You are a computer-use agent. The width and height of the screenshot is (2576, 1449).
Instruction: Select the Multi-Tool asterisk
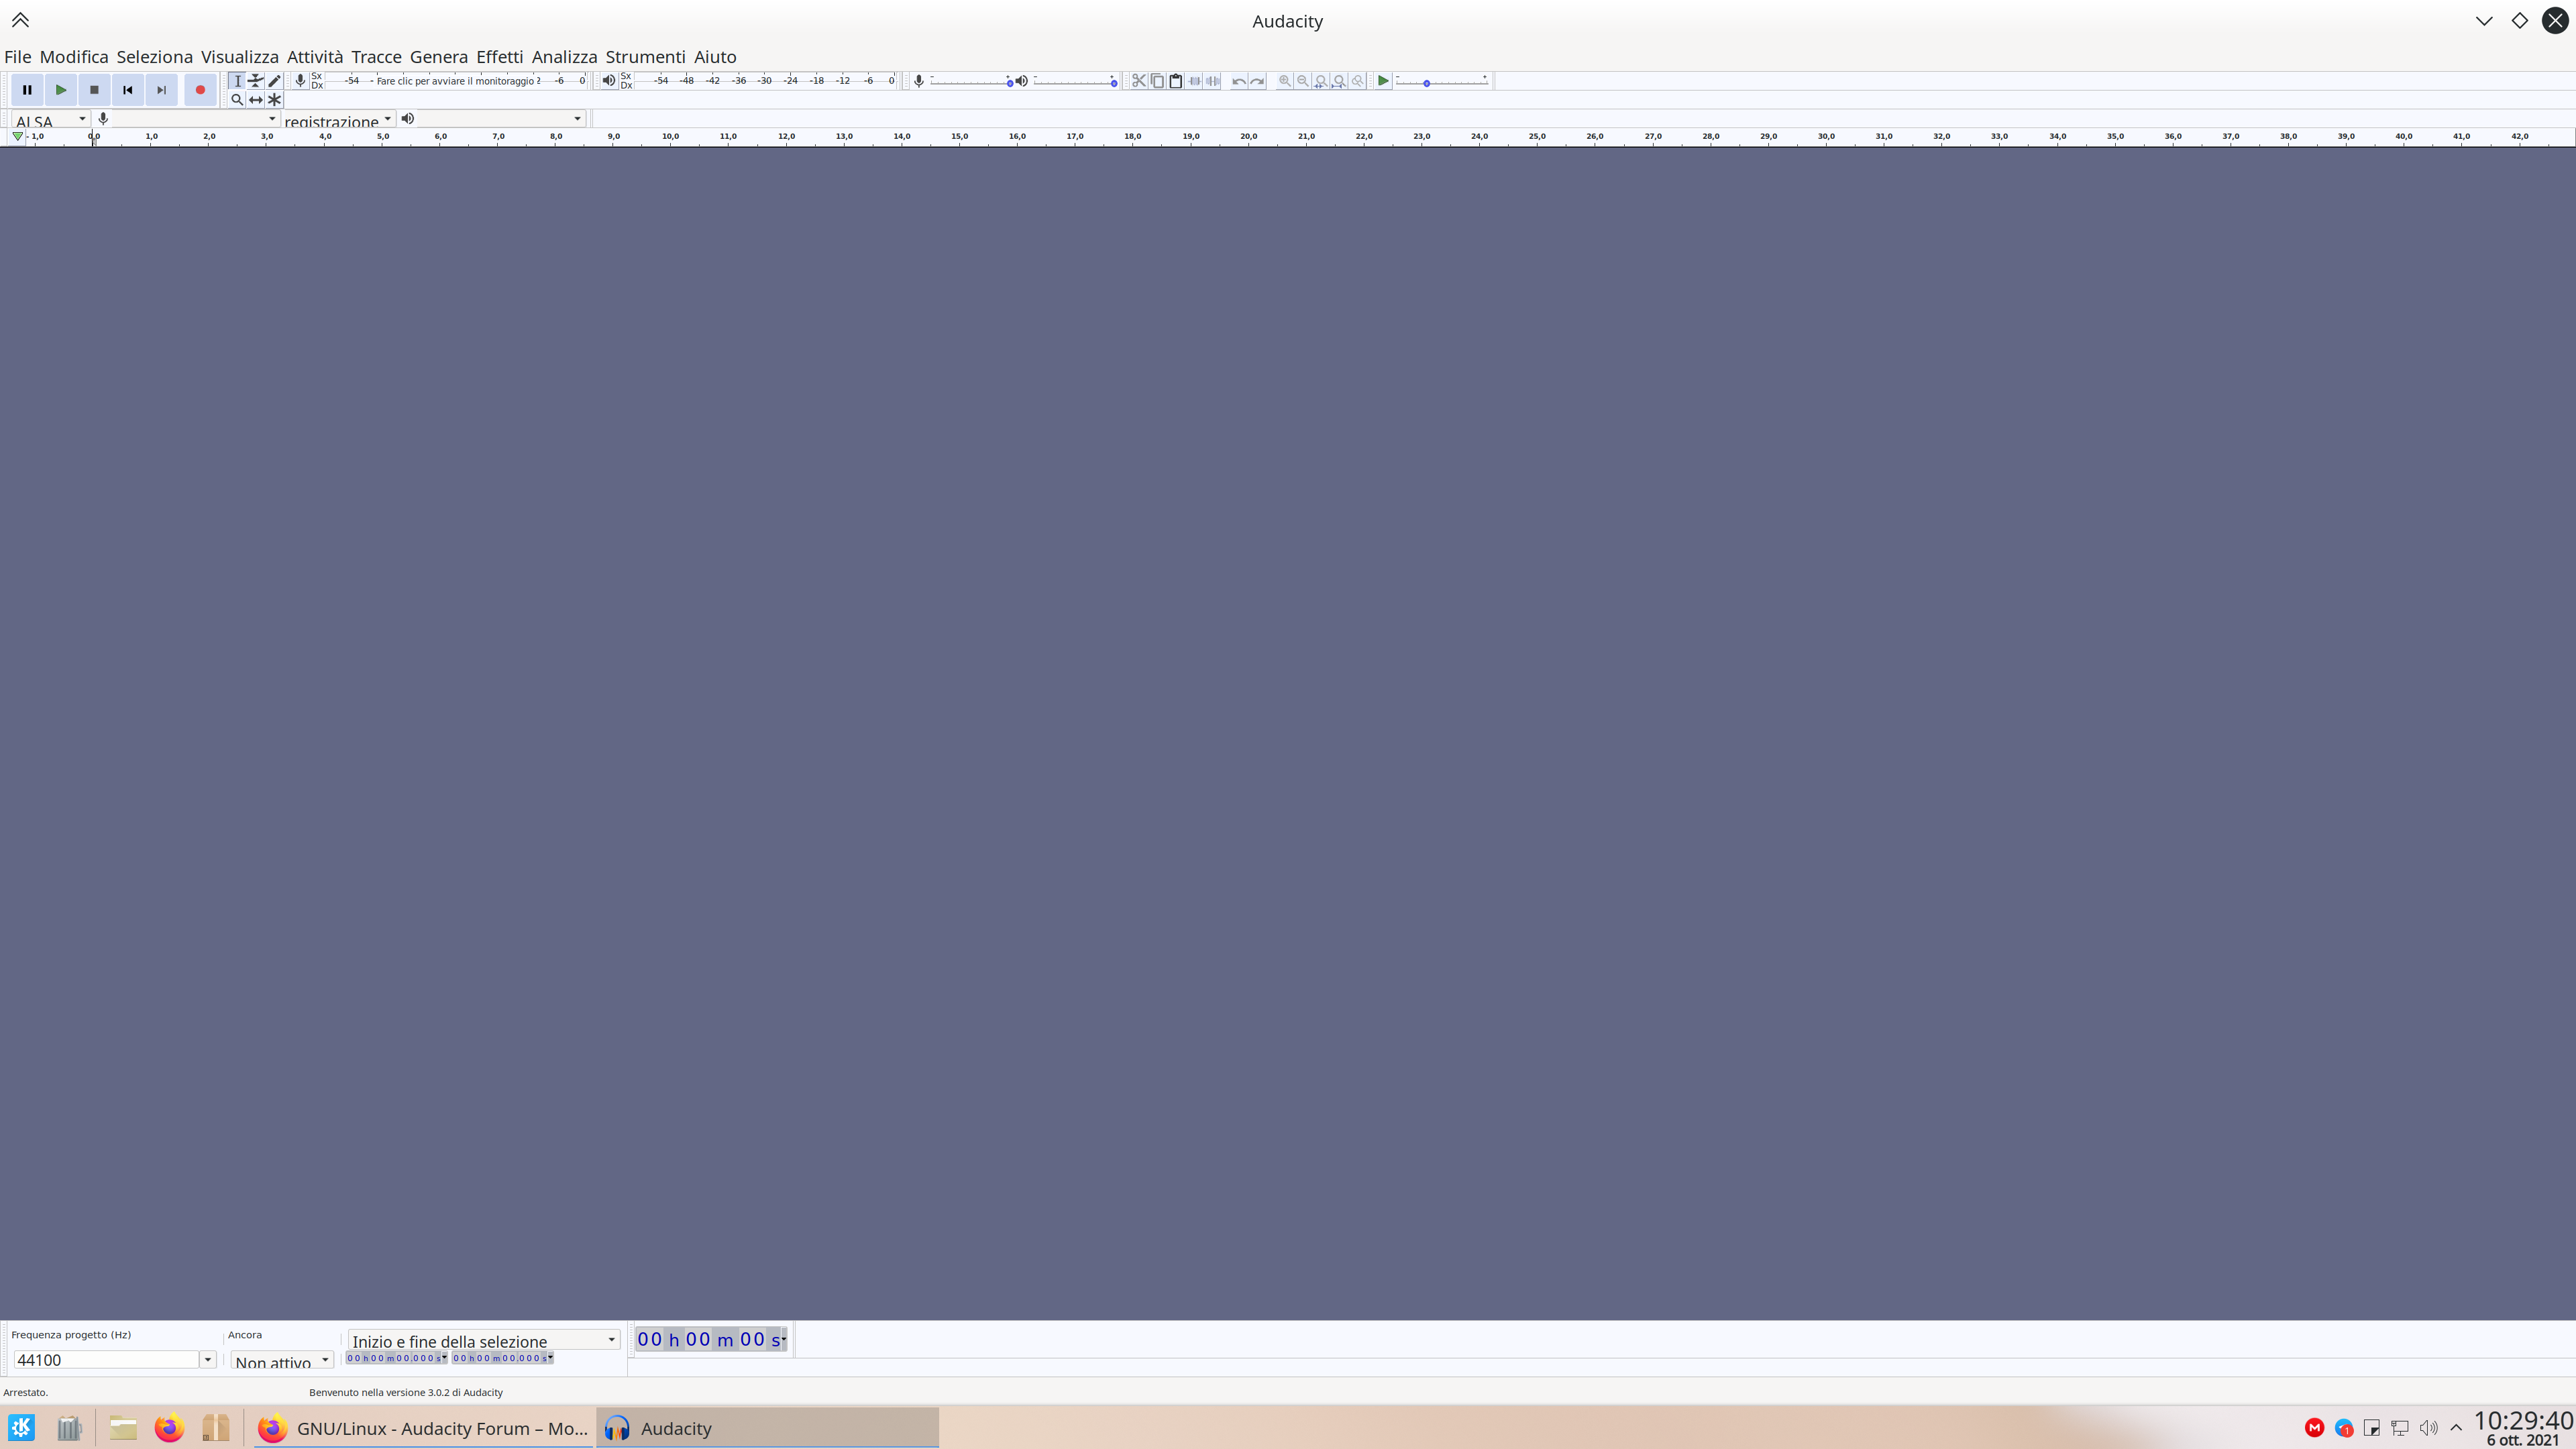point(274,100)
